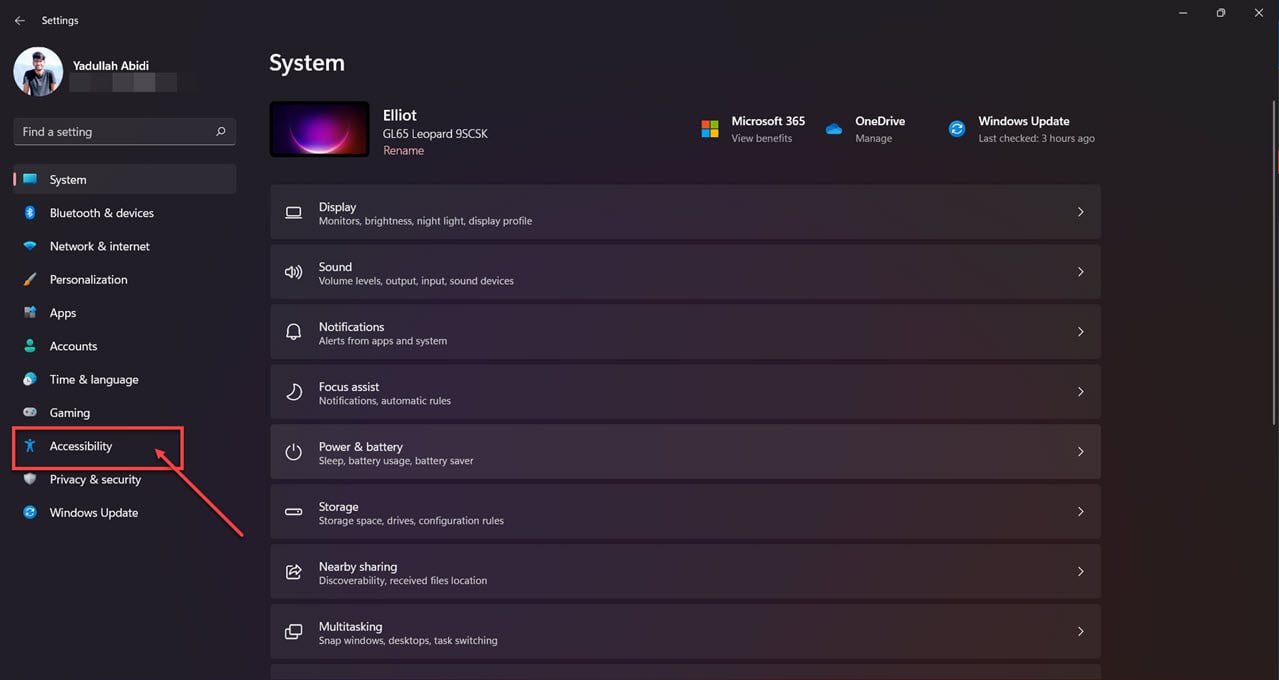
Task: Click the back arrow in Settings header
Action: coord(20,20)
